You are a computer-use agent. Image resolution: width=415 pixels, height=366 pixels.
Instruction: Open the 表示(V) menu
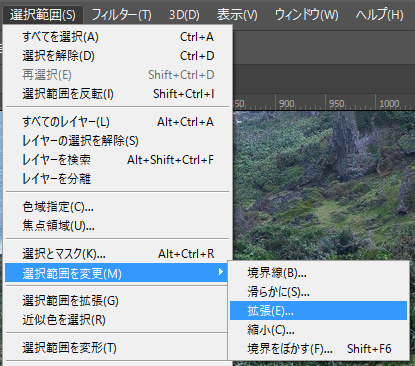click(x=237, y=15)
